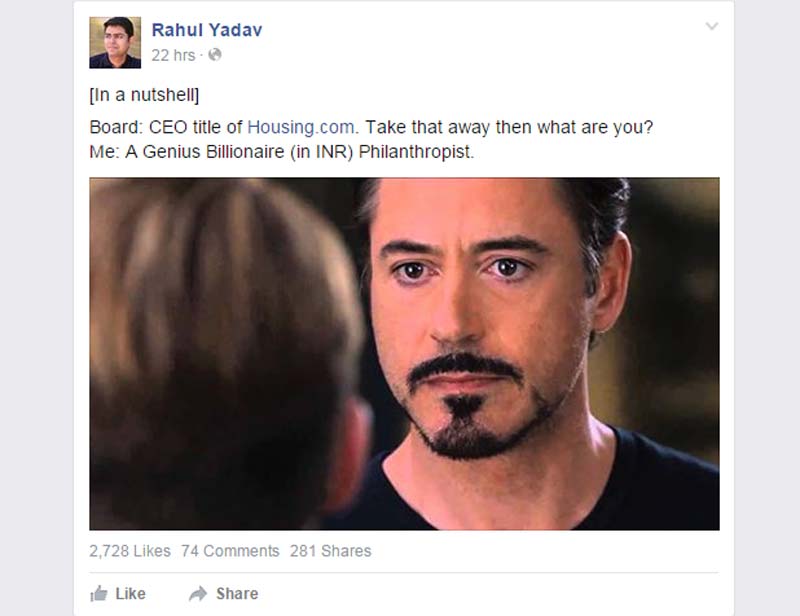Click the Like button label
800x616 pixels.
pos(131,594)
